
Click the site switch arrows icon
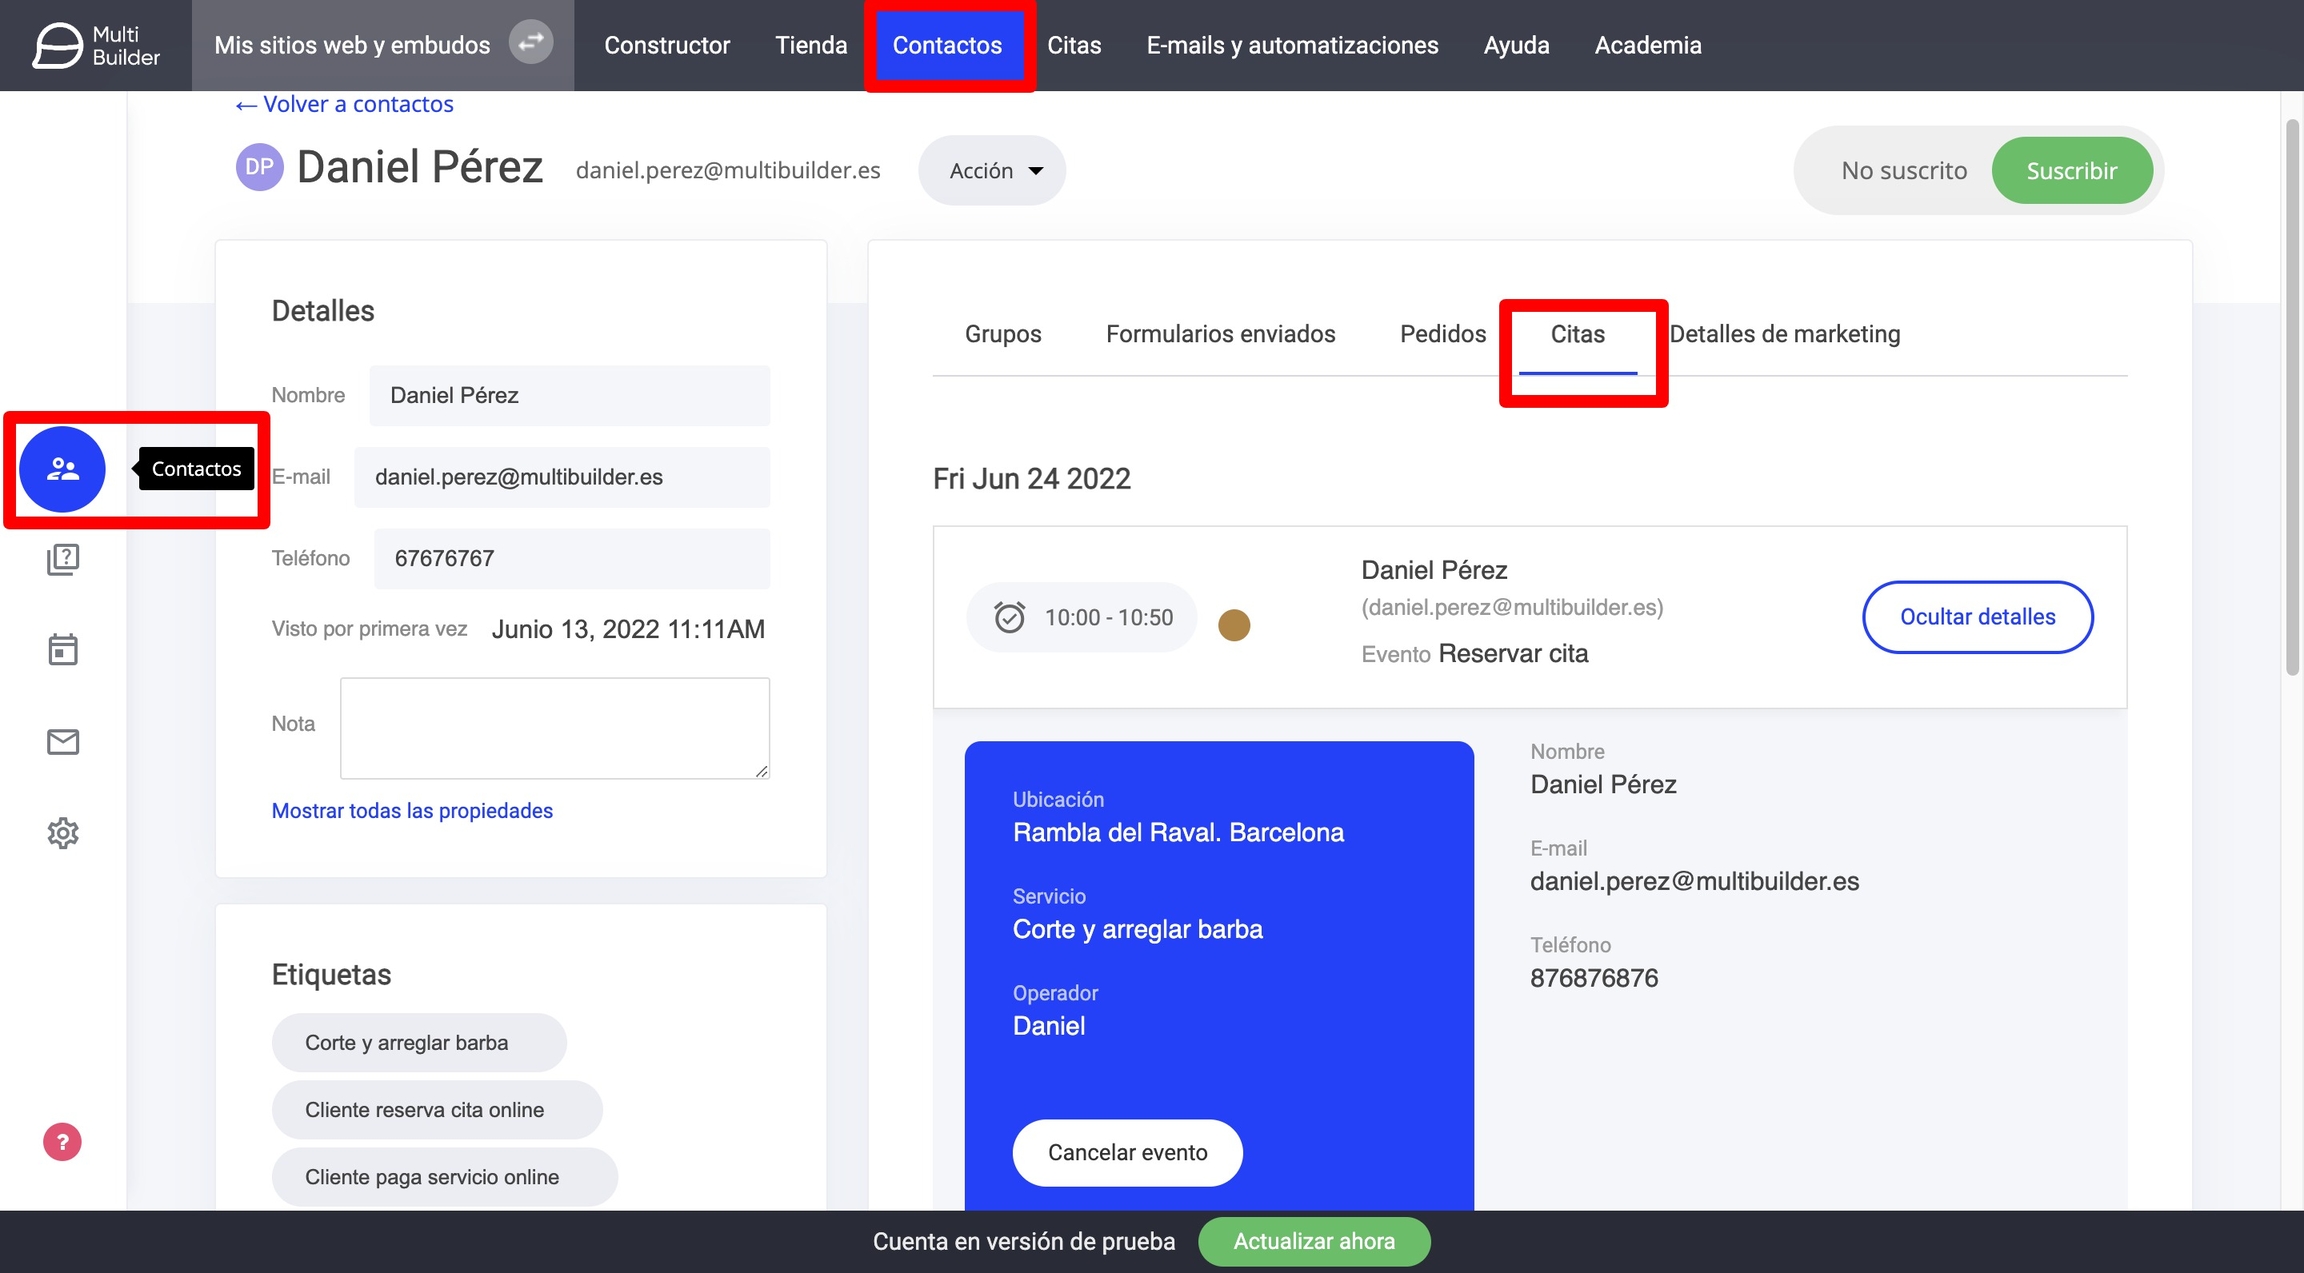pyautogui.click(x=531, y=43)
